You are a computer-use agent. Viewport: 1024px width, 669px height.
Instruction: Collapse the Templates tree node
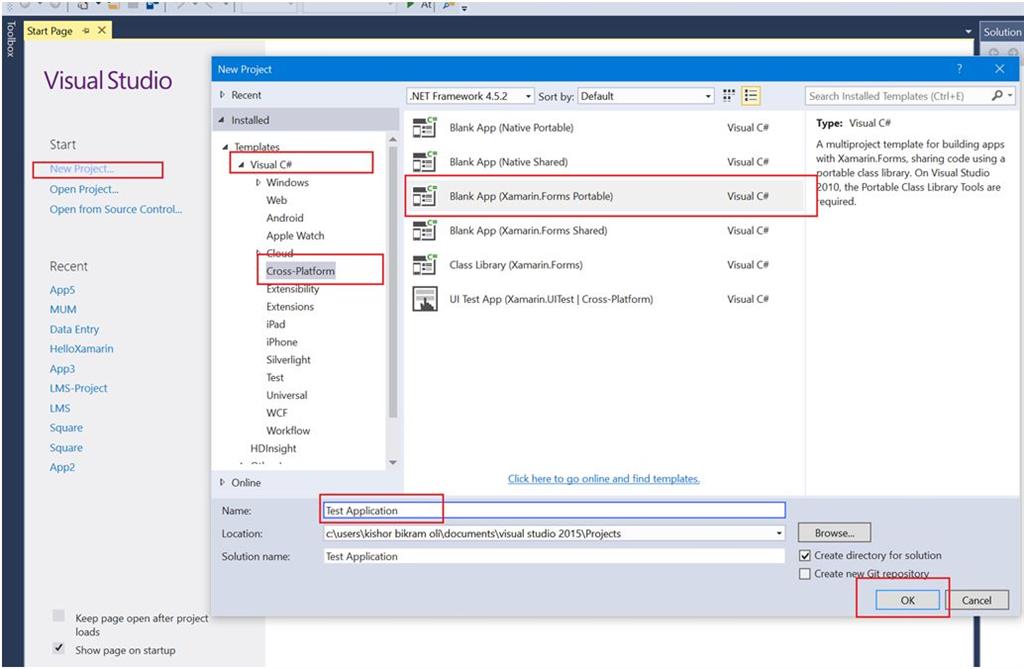tap(225, 147)
